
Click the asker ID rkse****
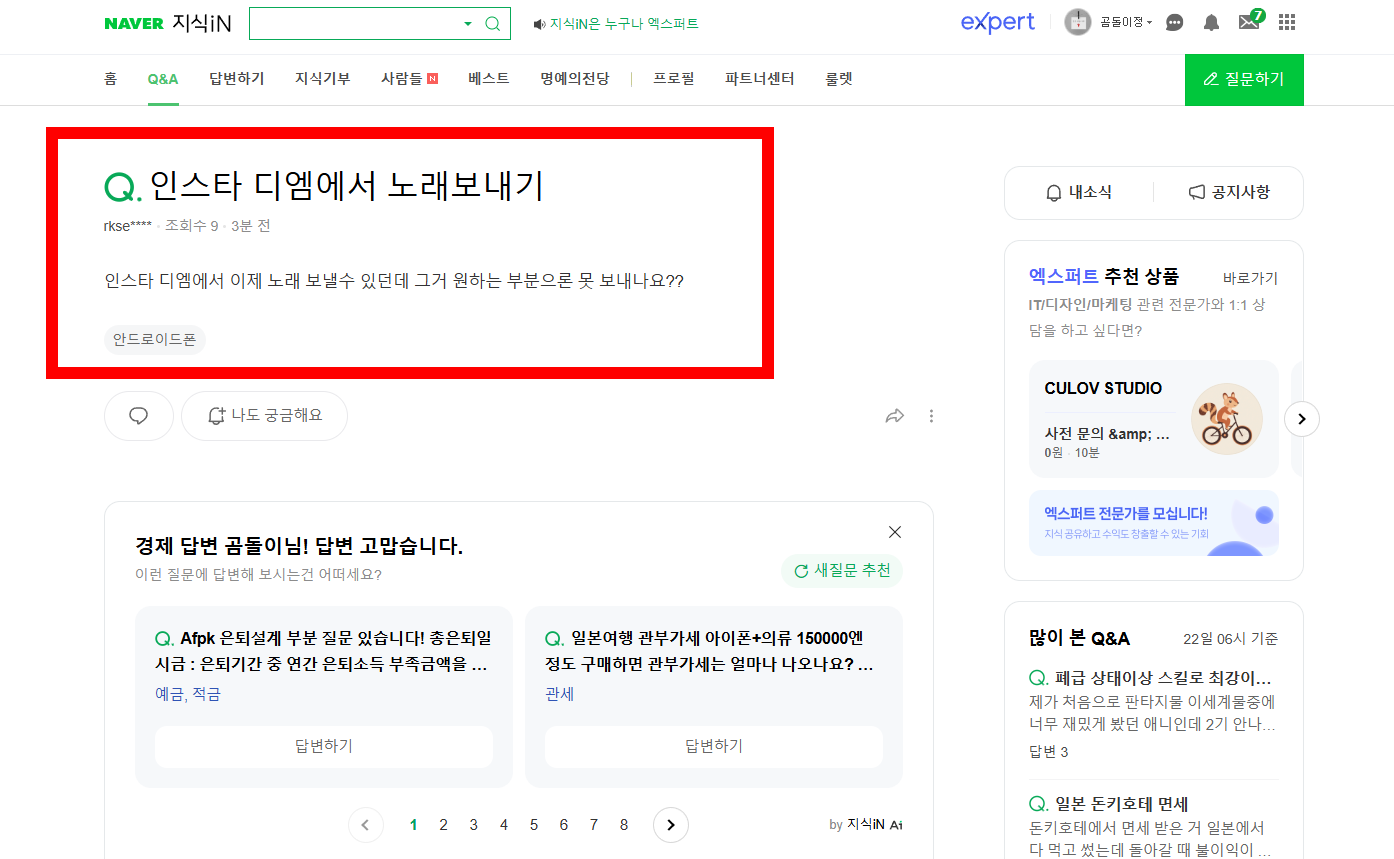click(x=128, y=226)
